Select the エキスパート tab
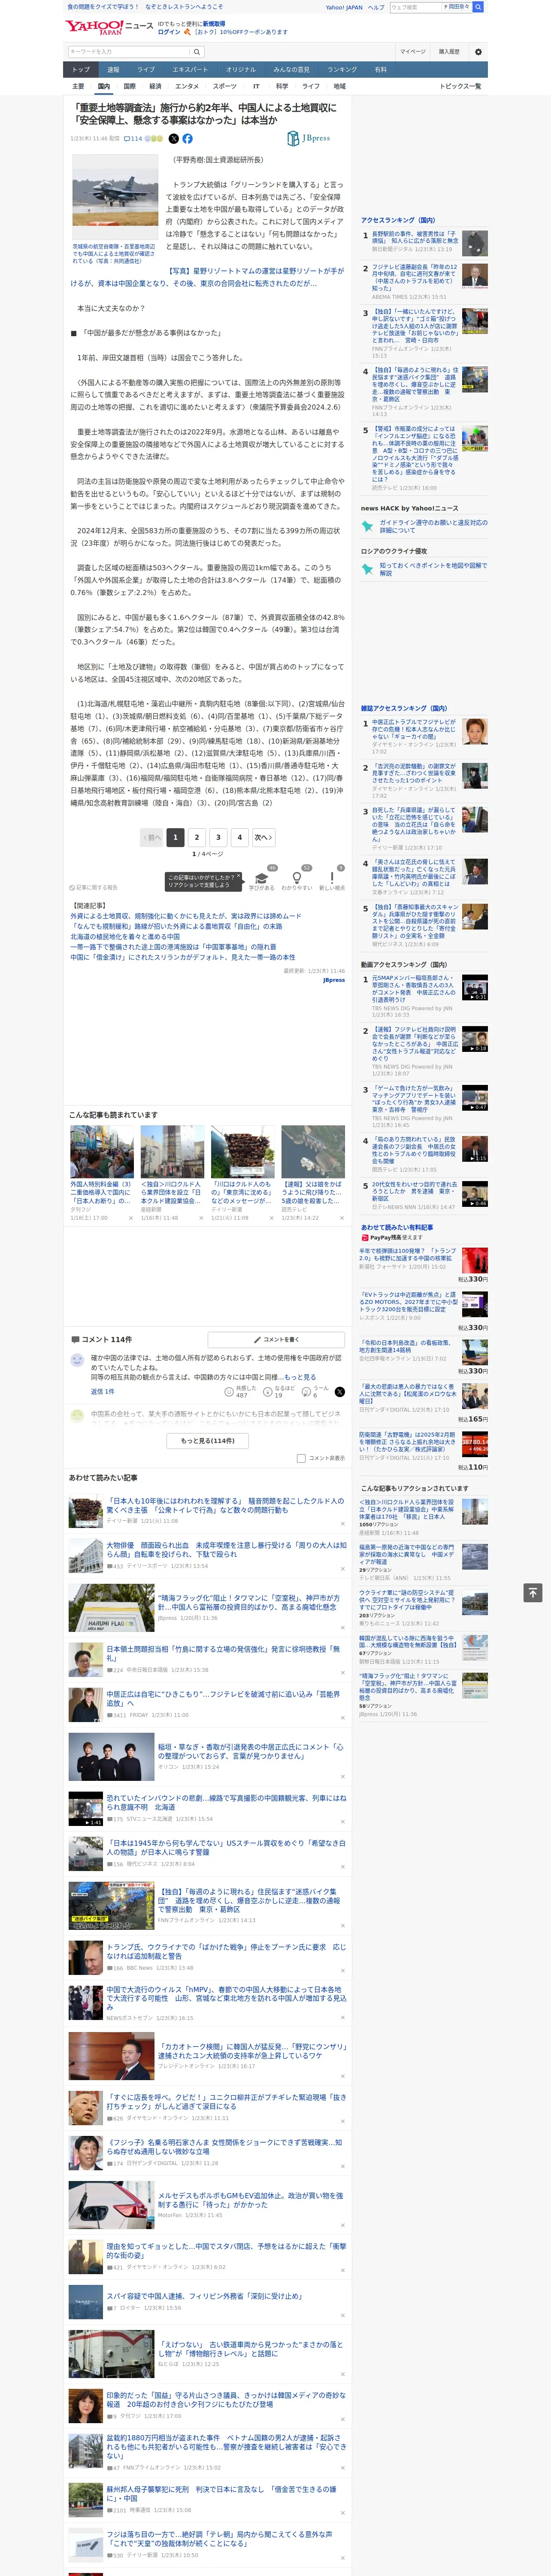 190,70
